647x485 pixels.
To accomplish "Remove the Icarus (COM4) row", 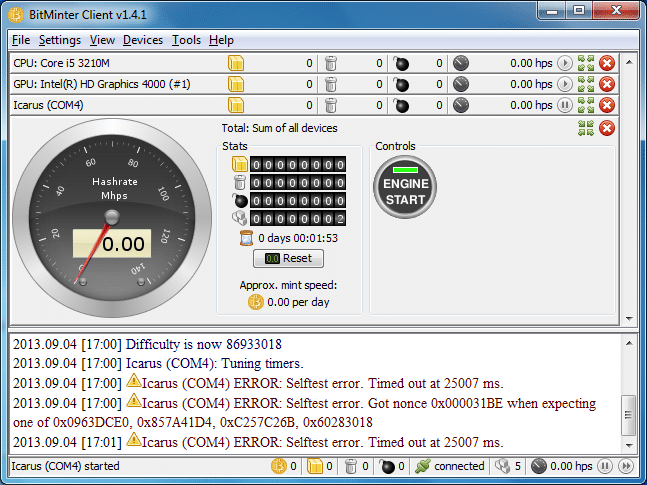I will [x=607, y=105].
